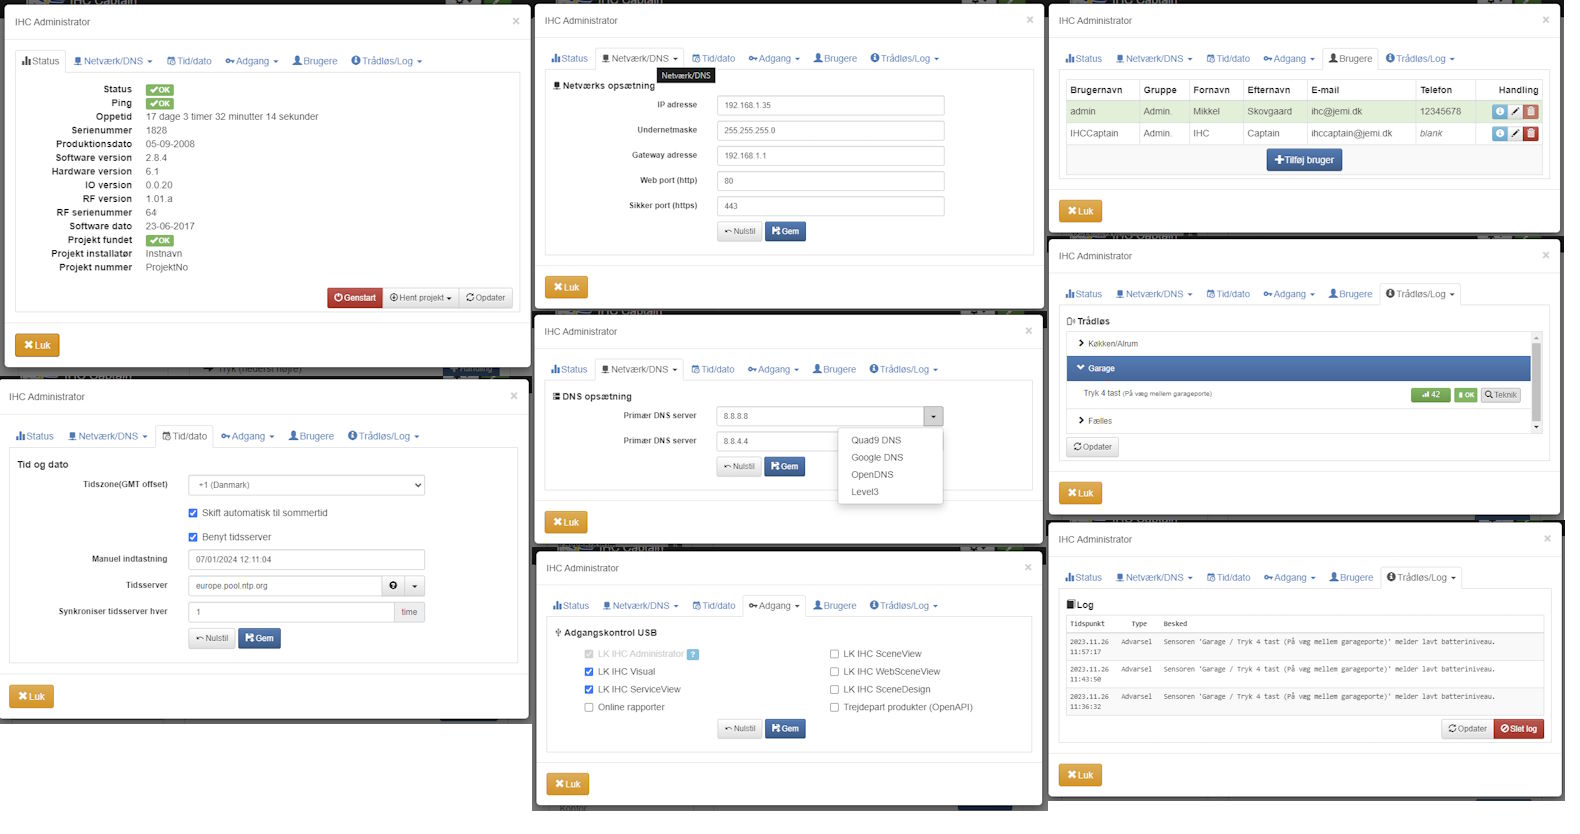
Task: Expand the Fælles wireless group
Action: [1298, 421]
